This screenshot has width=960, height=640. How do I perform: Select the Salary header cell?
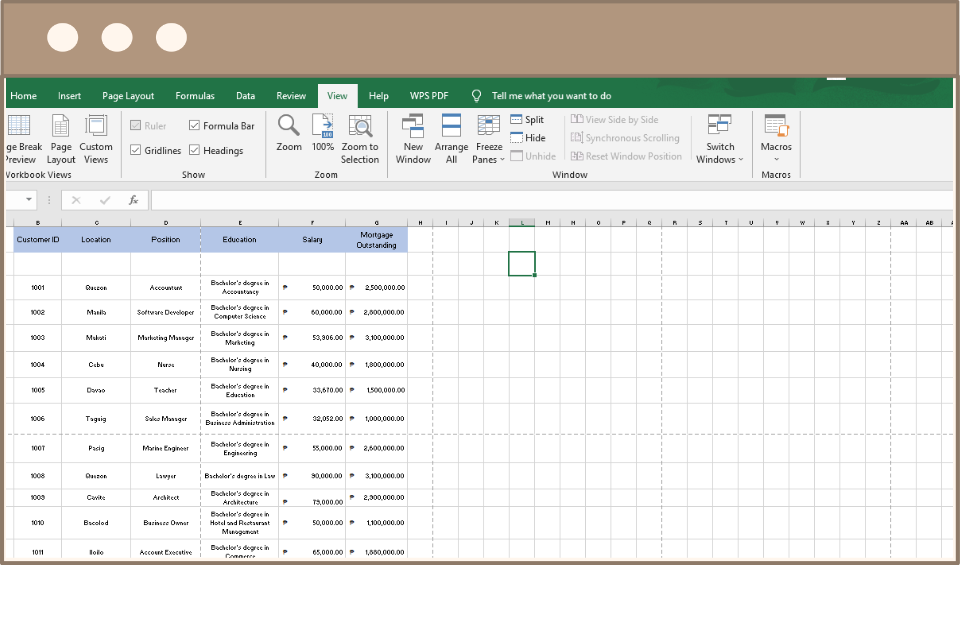pyautogui.click(x=312, y=239)
